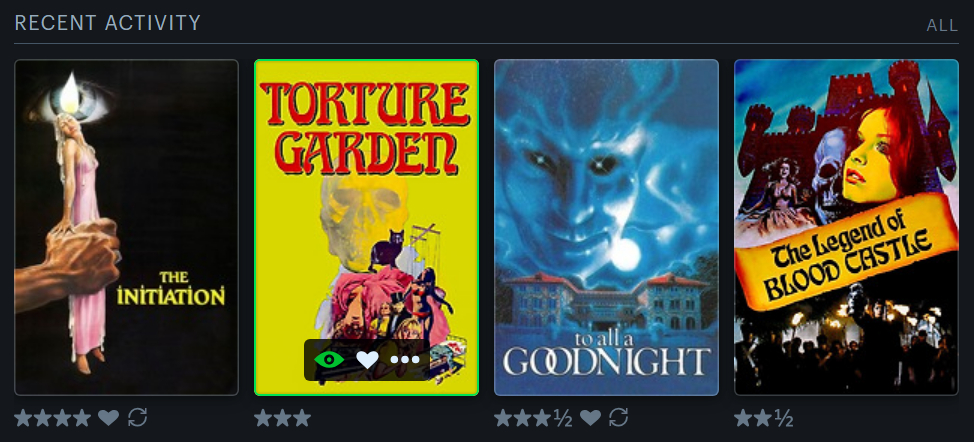974x442 pixels.
Task: Click the first star under Legend of Blood Castle
Action: 743,418
